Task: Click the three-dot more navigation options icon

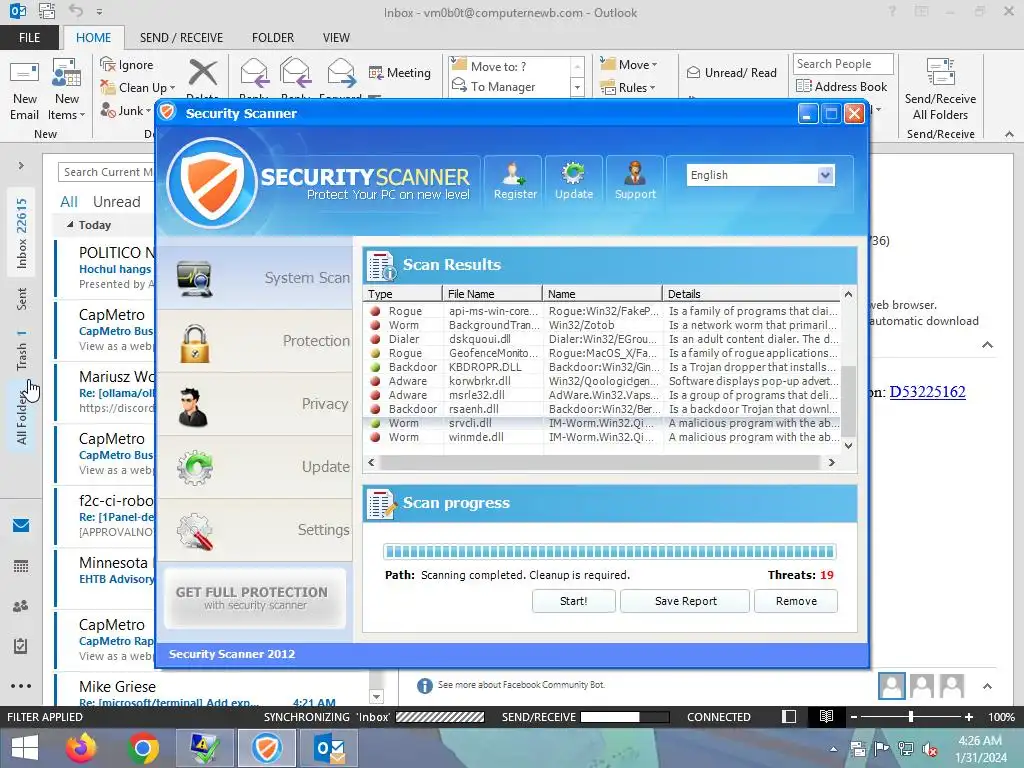Action: pos(21,686)
